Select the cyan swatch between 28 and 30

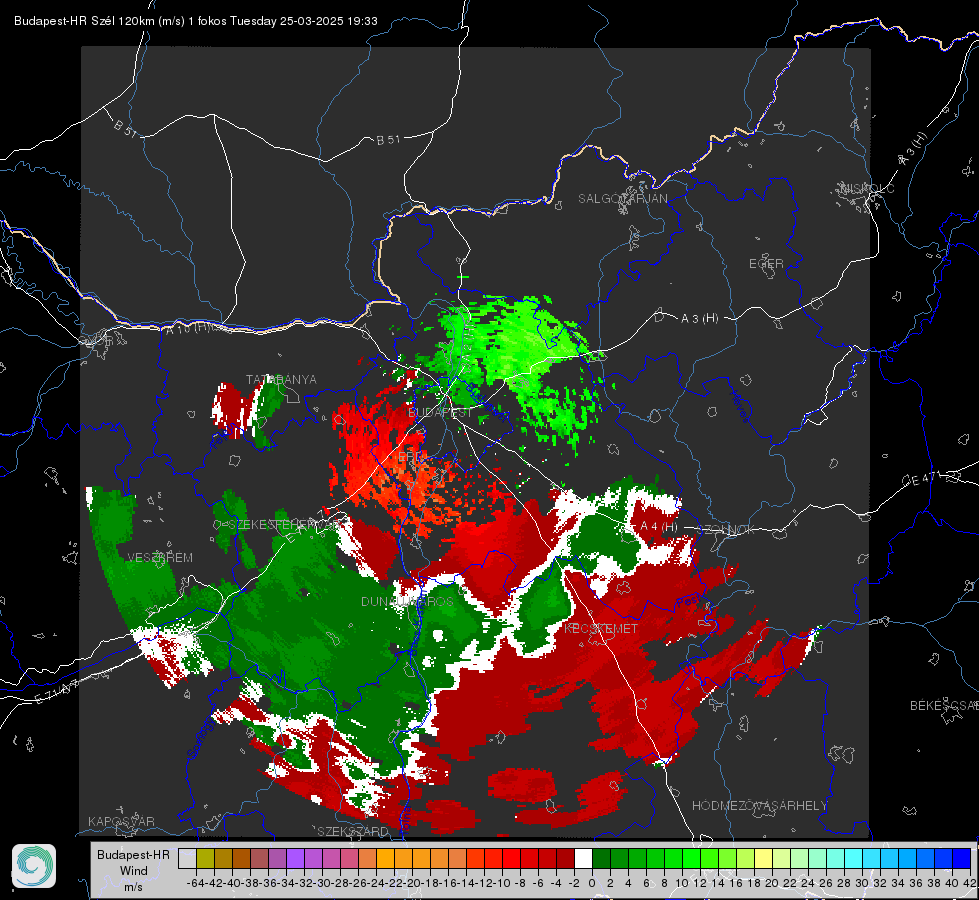853,858
